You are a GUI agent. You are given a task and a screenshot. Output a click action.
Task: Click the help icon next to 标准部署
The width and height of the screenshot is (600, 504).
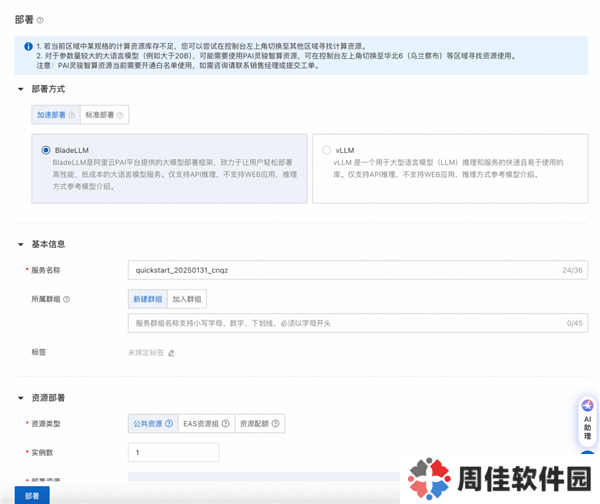click(x=120, y=115)
